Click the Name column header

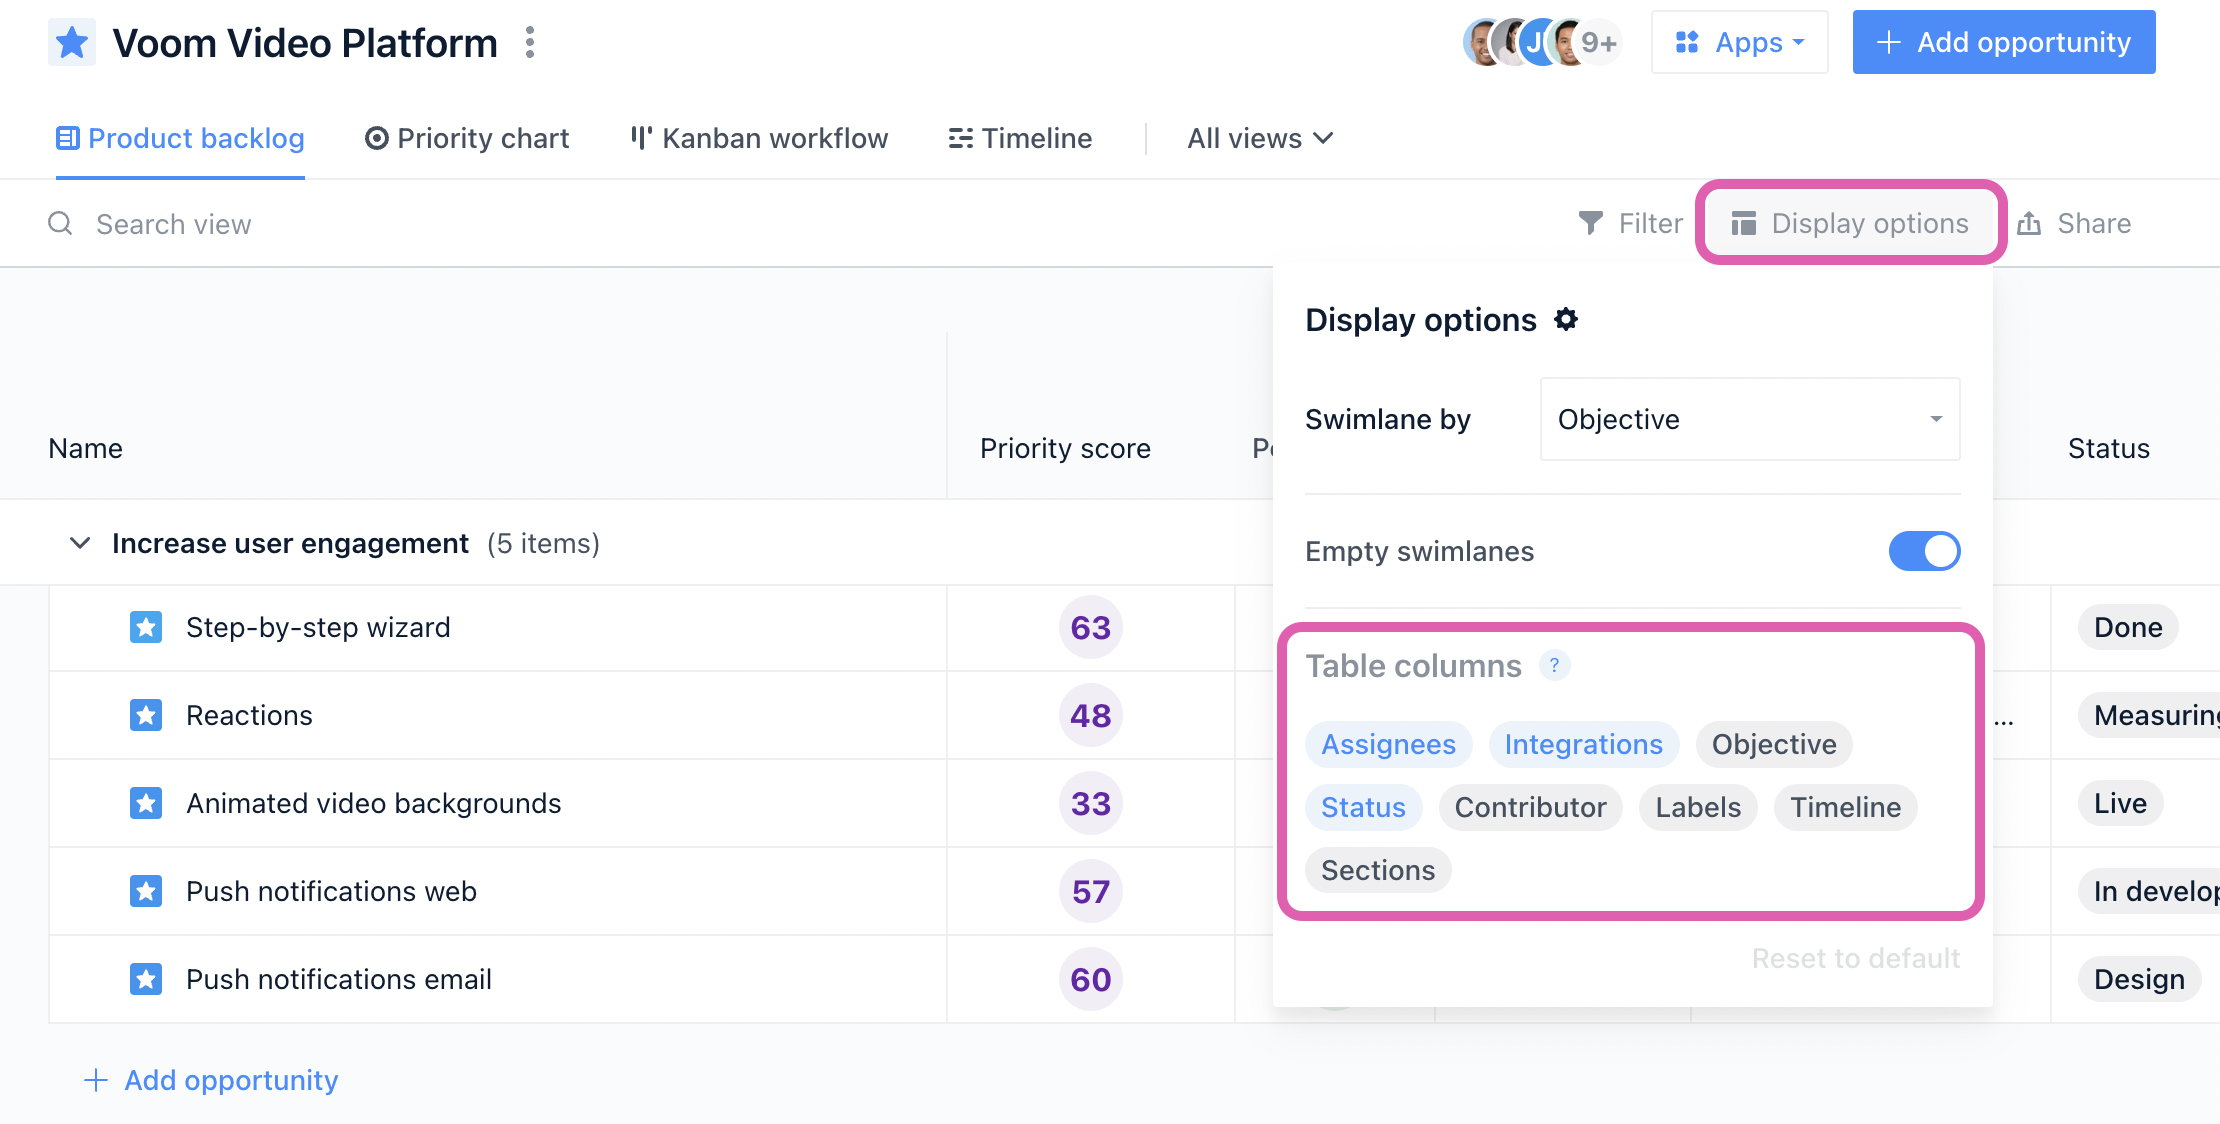point(85,448)
